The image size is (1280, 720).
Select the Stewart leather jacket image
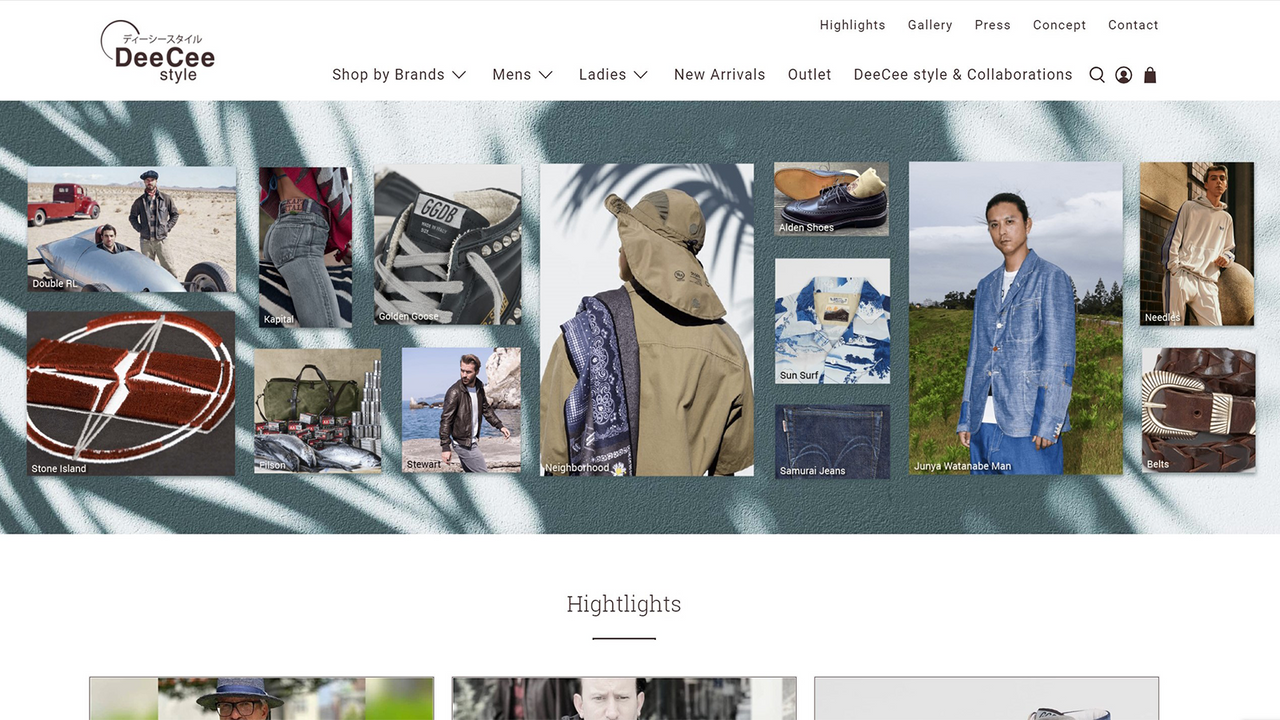461,410
